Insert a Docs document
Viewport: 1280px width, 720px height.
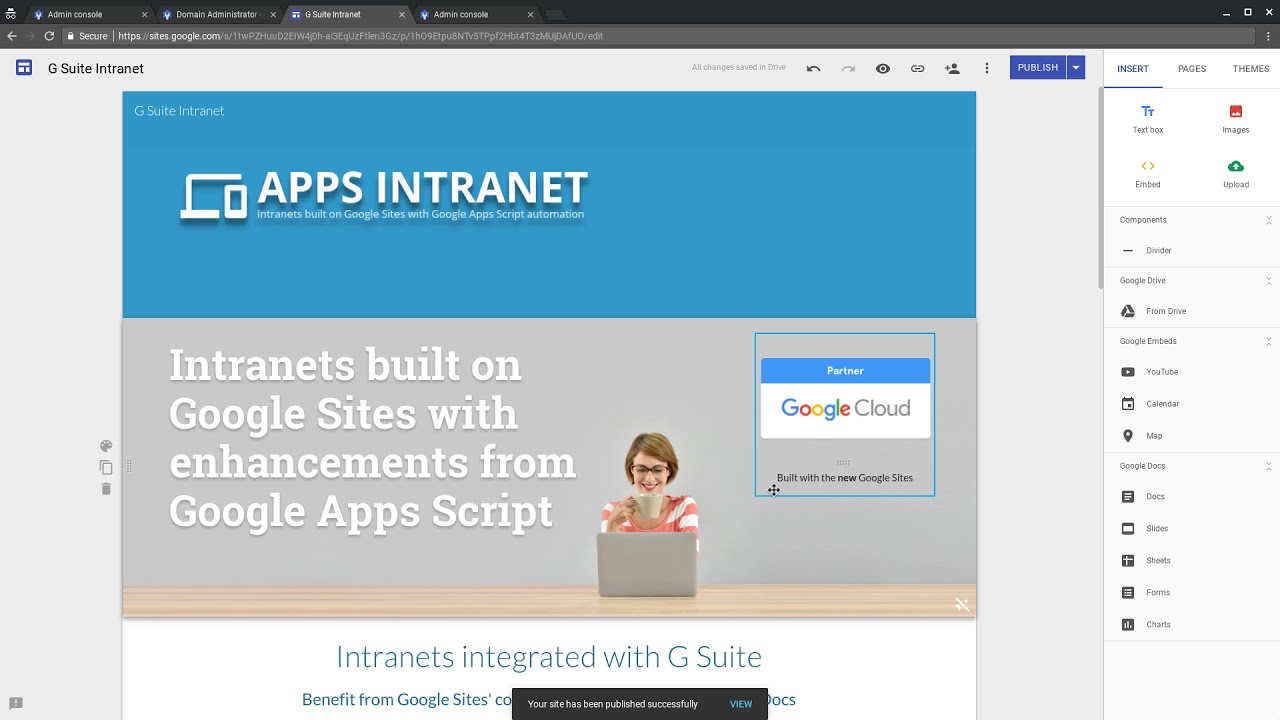(1192, 497)
